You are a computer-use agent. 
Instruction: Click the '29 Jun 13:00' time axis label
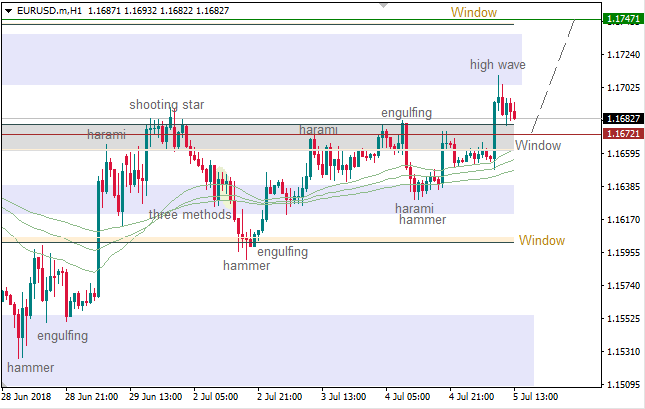[x=157, y=396]
